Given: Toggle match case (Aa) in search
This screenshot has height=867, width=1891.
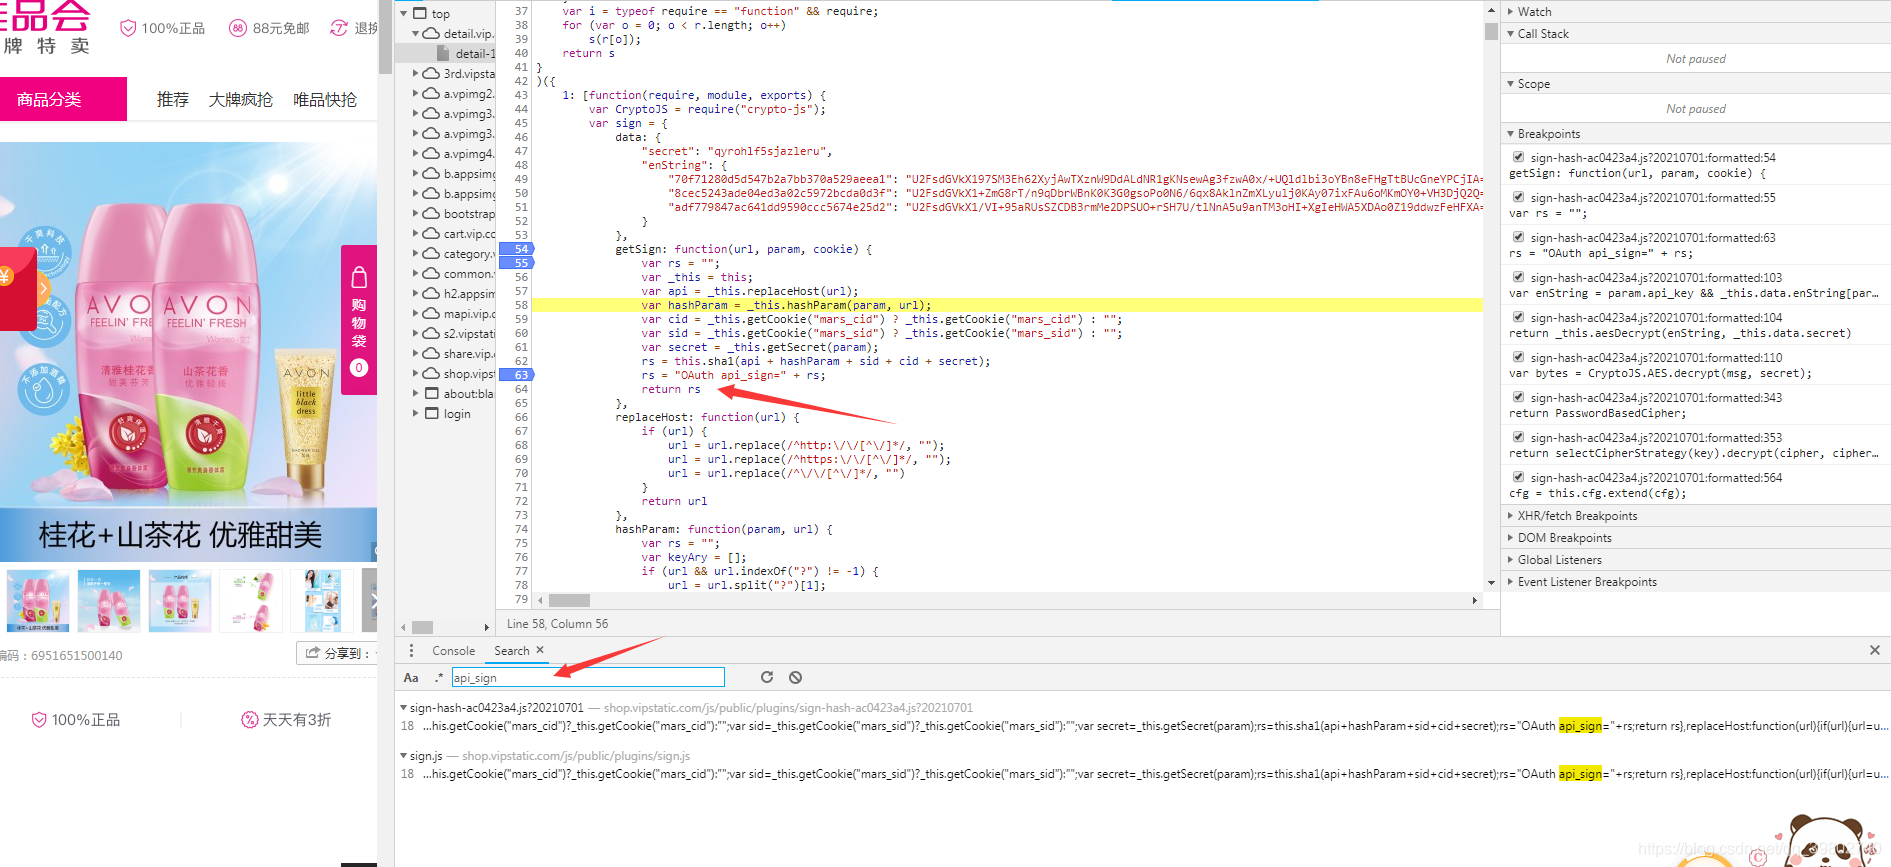Looking at the screenshot, I should point(411,678).
